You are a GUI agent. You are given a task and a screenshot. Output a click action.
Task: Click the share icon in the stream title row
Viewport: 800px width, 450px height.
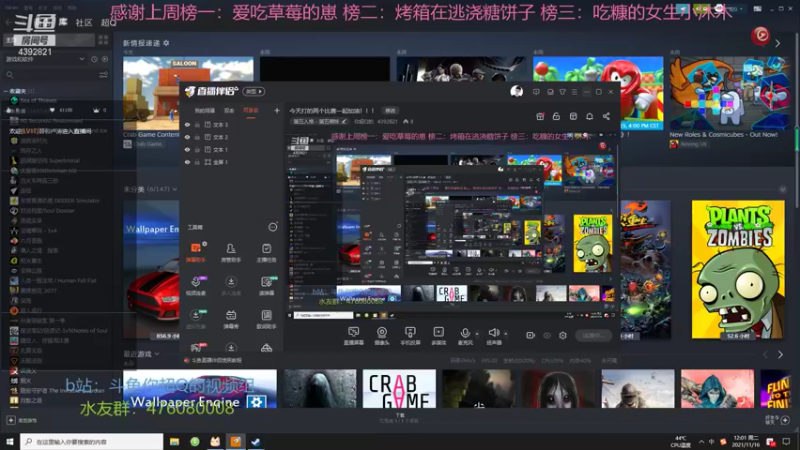[x=606, y=116]
